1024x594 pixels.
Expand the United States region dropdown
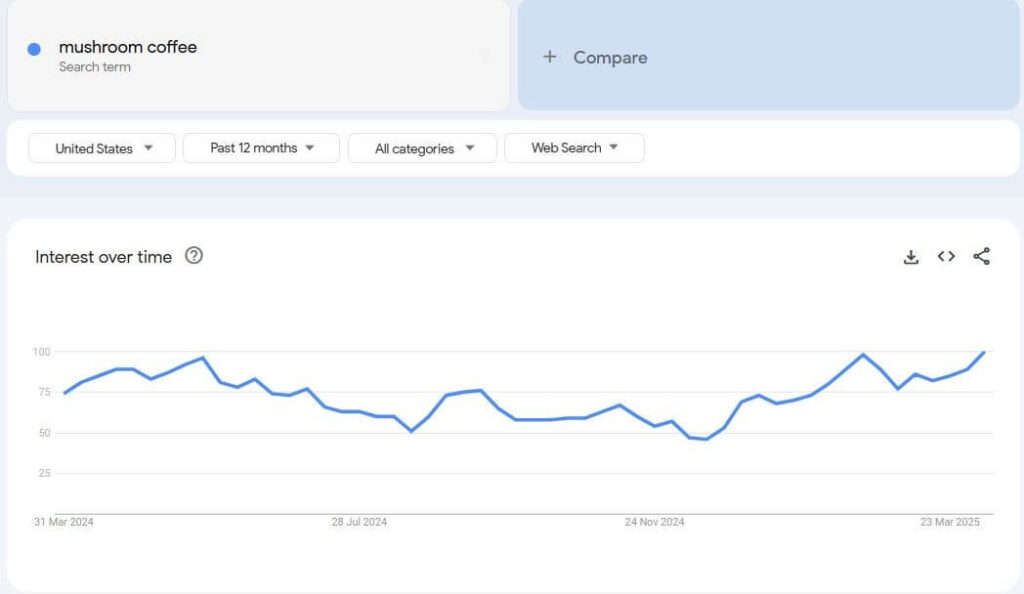102,148
